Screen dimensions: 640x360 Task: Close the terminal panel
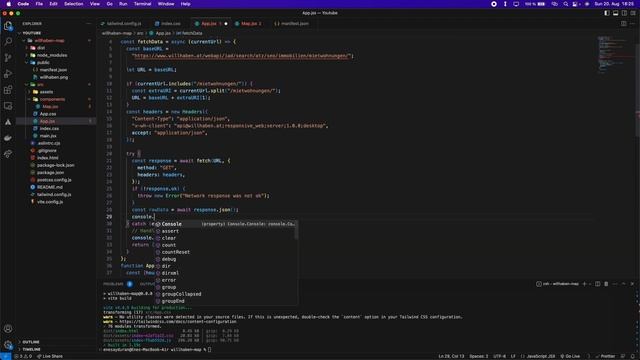632,284
